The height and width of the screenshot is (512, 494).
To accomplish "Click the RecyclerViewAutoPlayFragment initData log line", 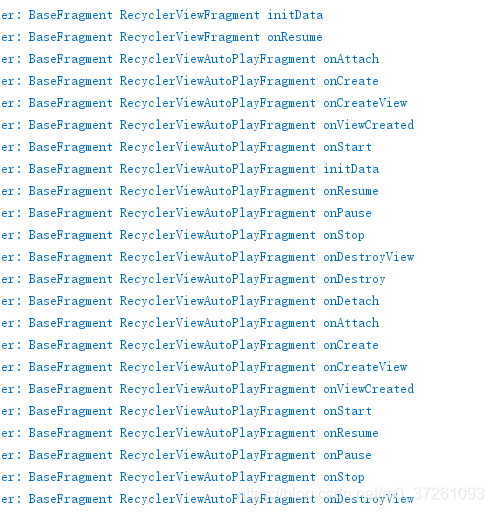I will point(190,169).
